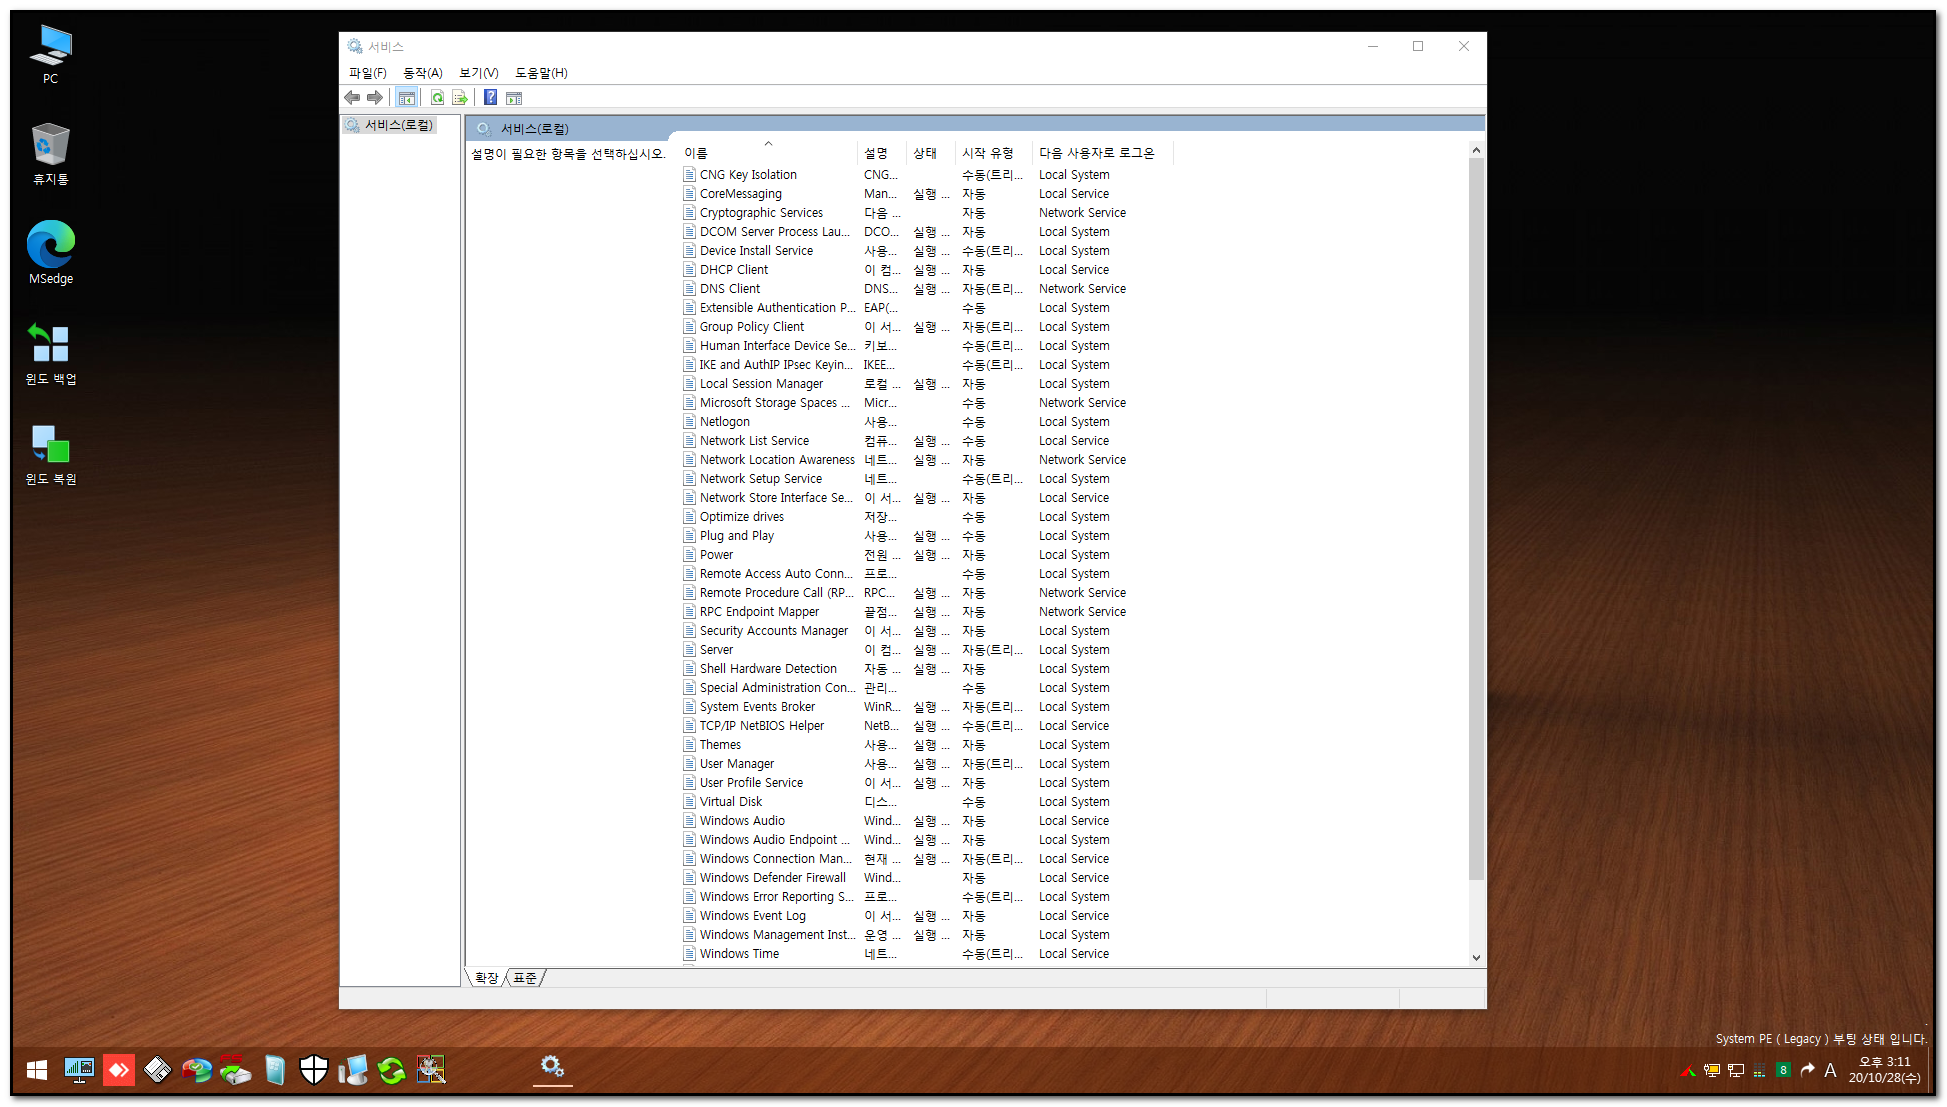Image resolution: width=1947 pixels, height=1107 pixels.
Task: Launch the MSedge desktop shortcut
Action: click(x=51, y=253)
